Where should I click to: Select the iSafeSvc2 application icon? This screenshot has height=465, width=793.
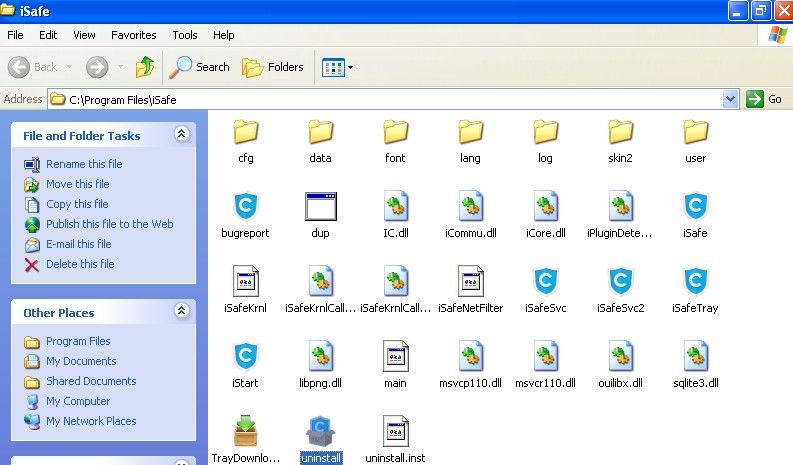coord(621,281)
